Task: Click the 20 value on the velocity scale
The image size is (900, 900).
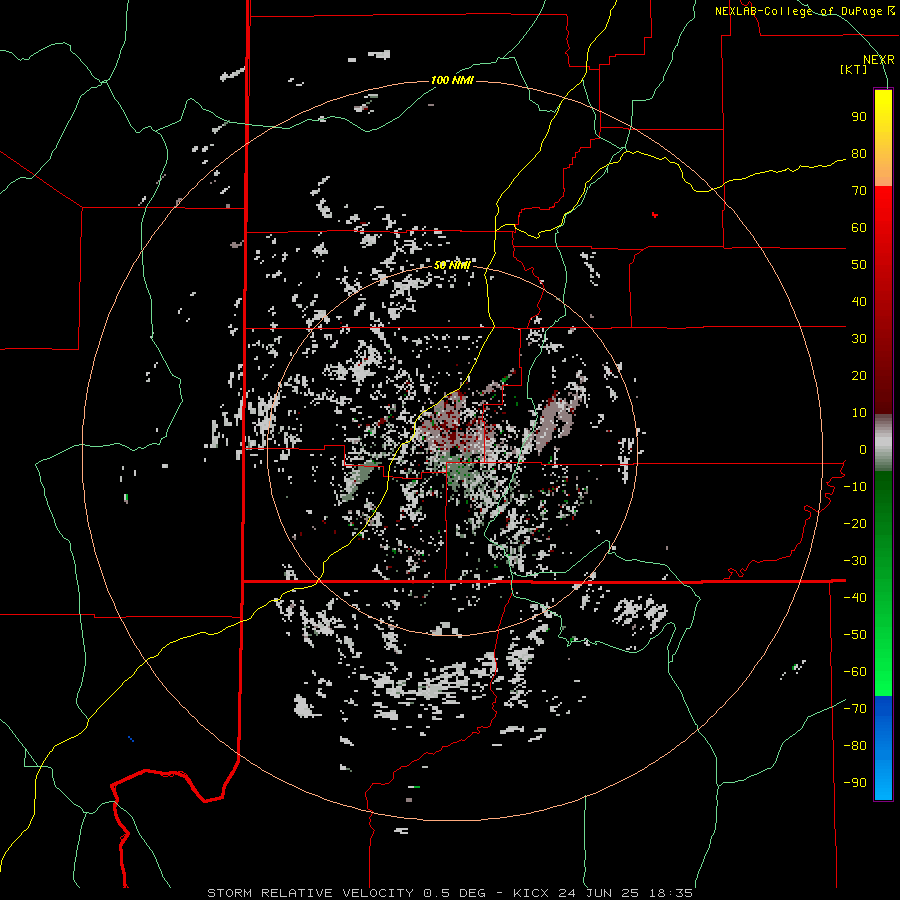Action: click(x=859, y=376)
